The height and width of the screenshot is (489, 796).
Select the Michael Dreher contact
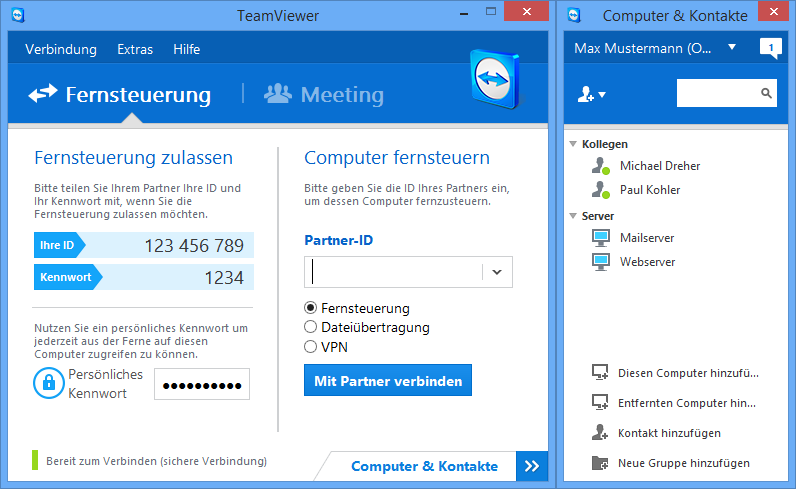point(660,166)
